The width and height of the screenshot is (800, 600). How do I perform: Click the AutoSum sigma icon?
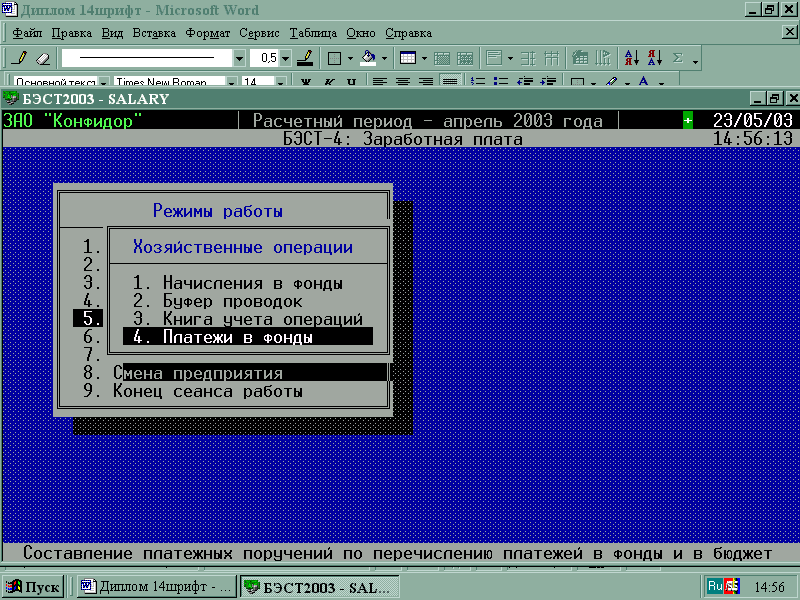point(678,58)
